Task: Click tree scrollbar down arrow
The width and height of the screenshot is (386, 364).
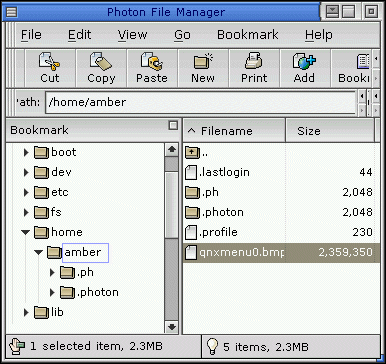Action: [172, 327]
